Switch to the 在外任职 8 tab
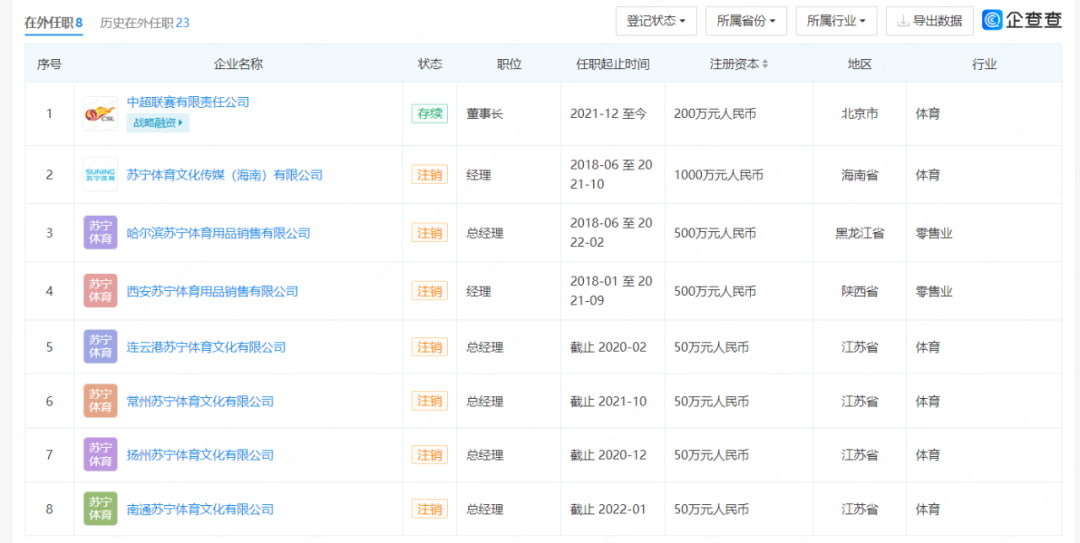1080x543 pixels. (x=54, y=23)
